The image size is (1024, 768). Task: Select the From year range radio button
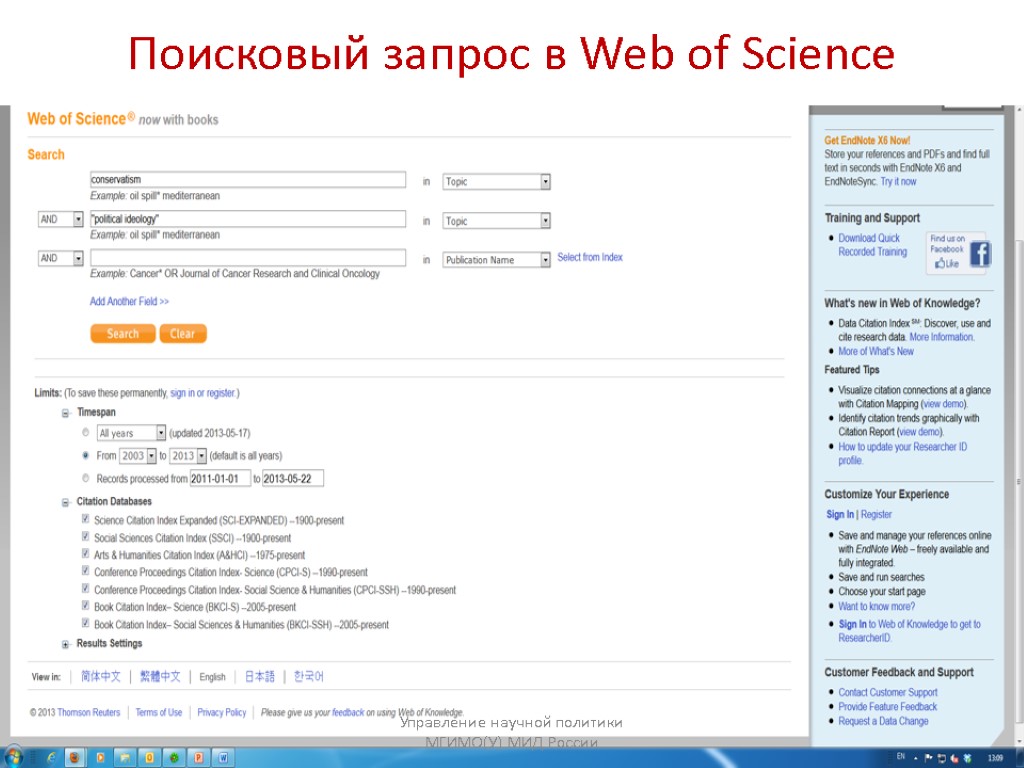click(86, 455)
